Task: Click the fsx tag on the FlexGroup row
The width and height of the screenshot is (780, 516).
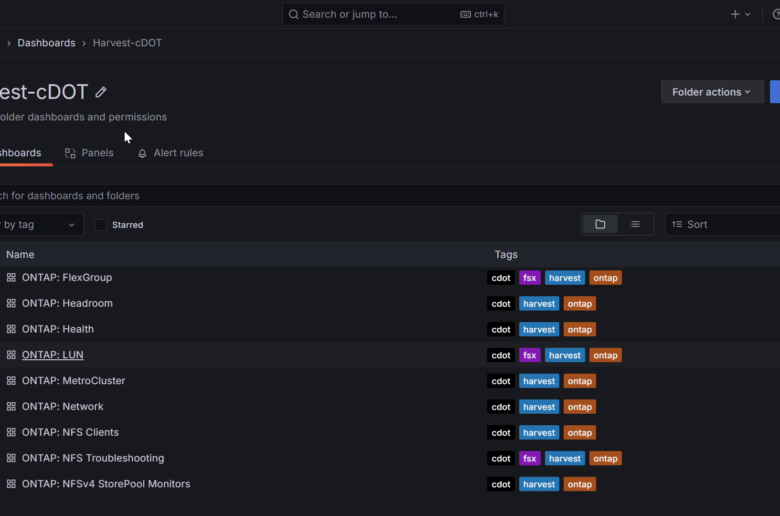Action: pos(529,278)
